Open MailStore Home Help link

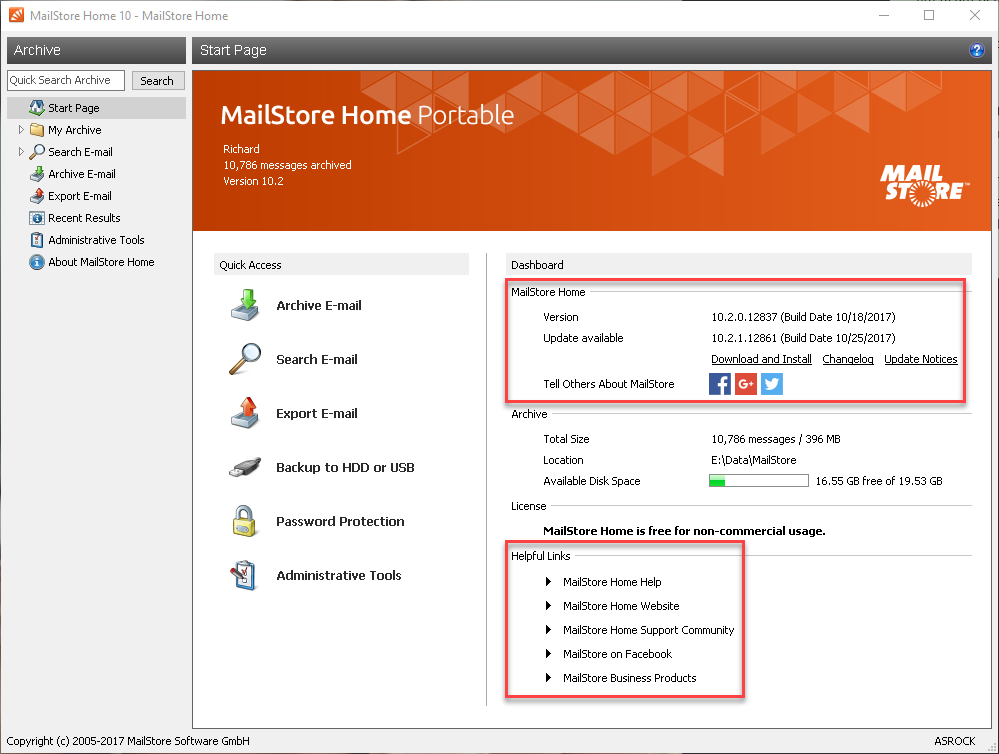[x=612, y=581]
